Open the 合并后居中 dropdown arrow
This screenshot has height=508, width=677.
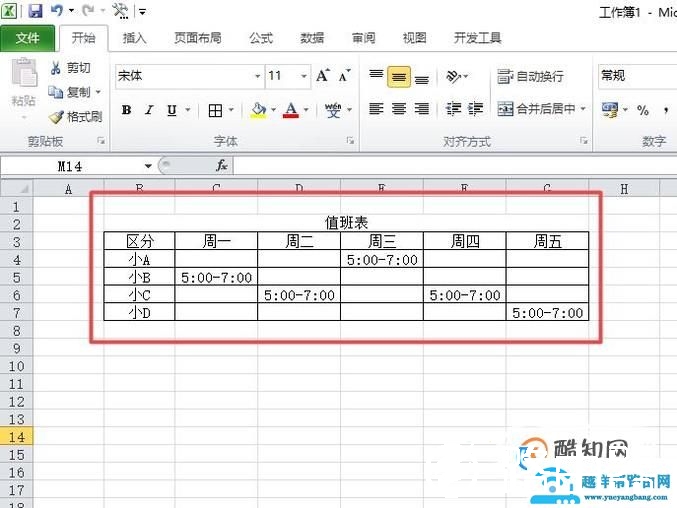(x=583, y=108)
